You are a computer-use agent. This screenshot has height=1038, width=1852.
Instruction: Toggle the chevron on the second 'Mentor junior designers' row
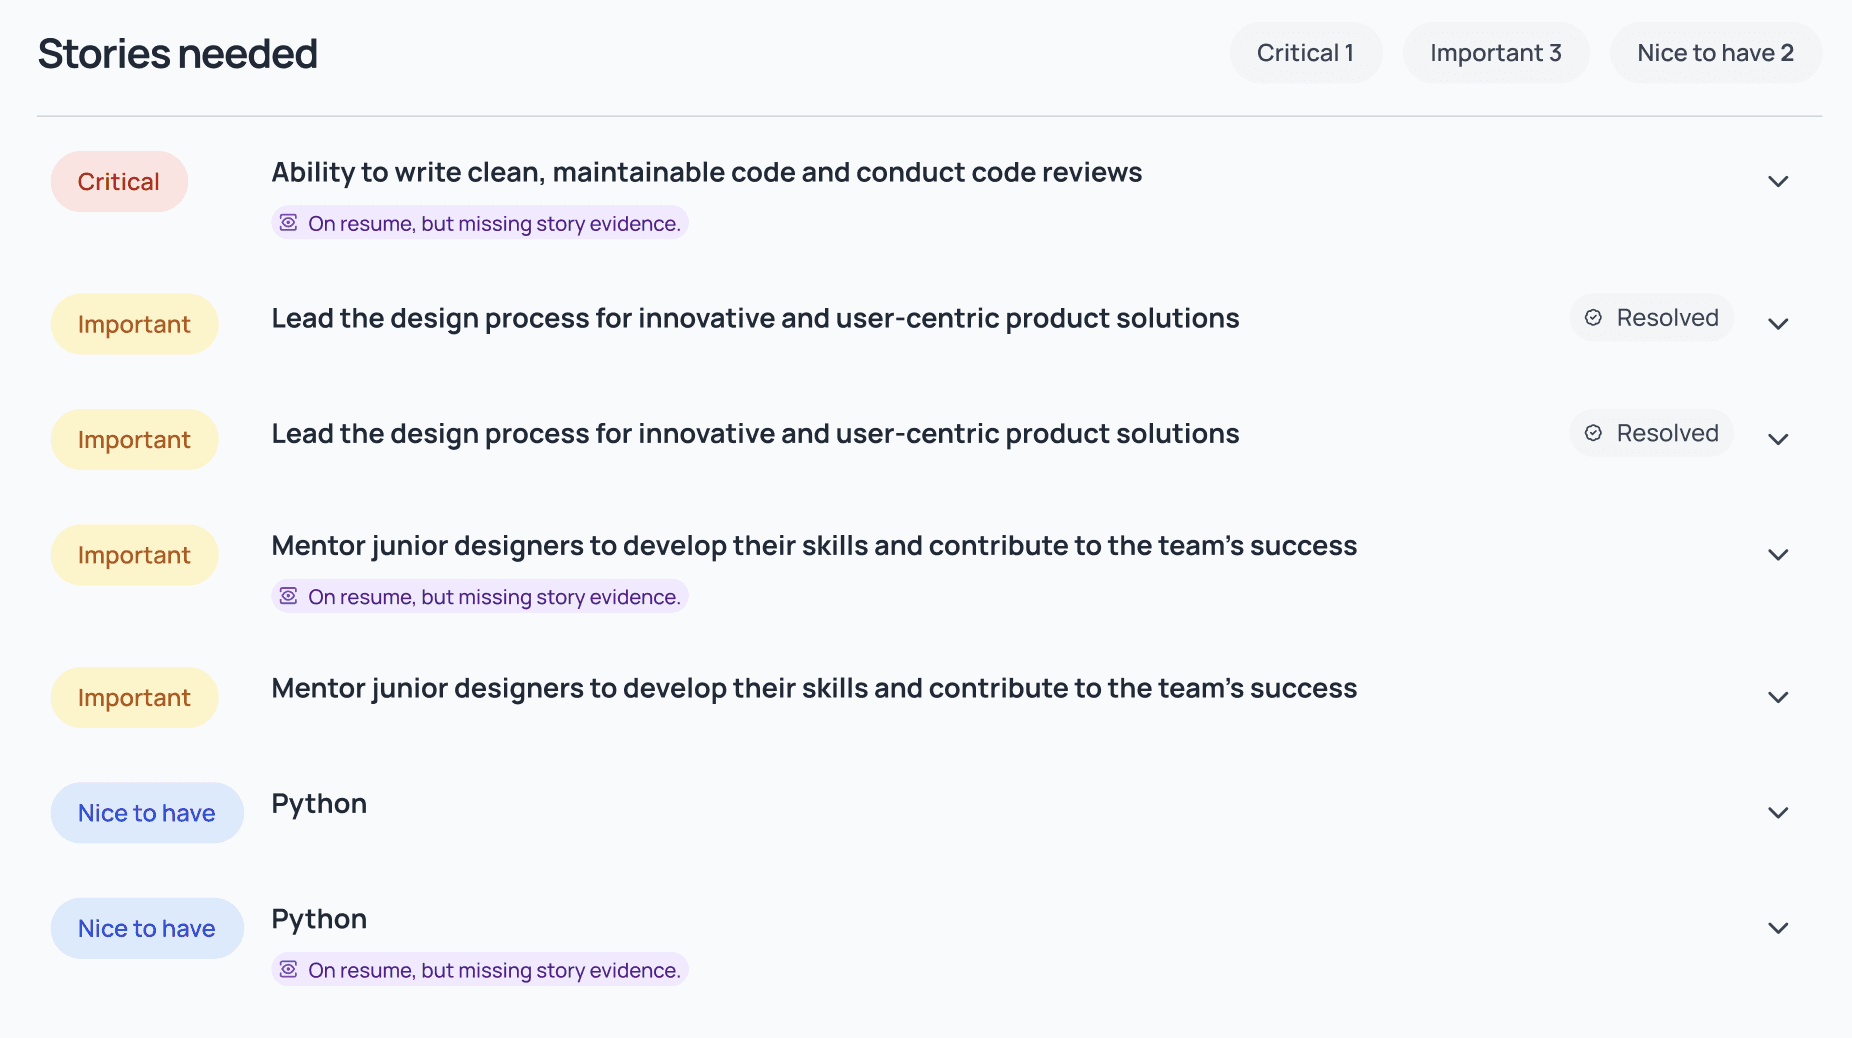coord(1777,698)
